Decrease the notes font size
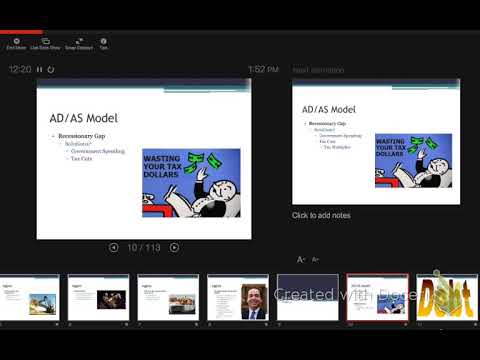 click(315, 259)
